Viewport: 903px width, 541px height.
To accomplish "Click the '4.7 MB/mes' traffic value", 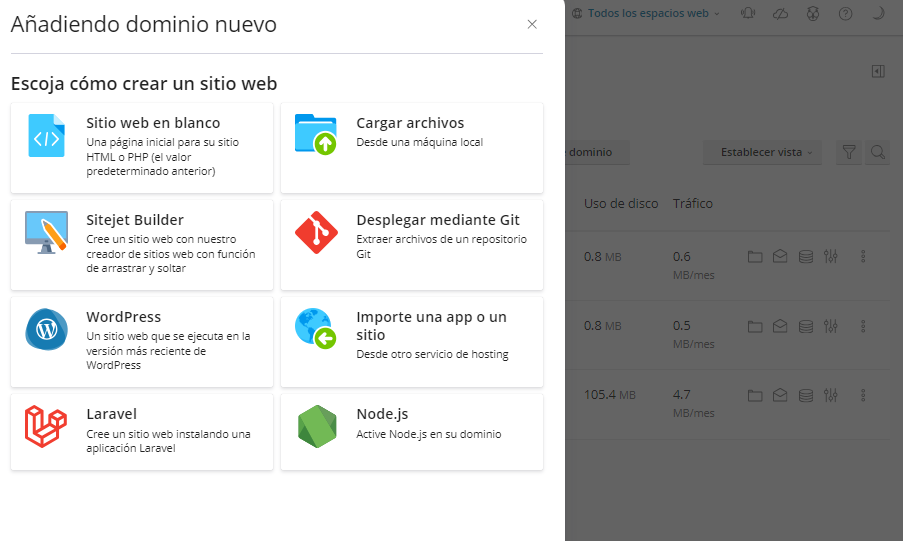I will 693,403.
